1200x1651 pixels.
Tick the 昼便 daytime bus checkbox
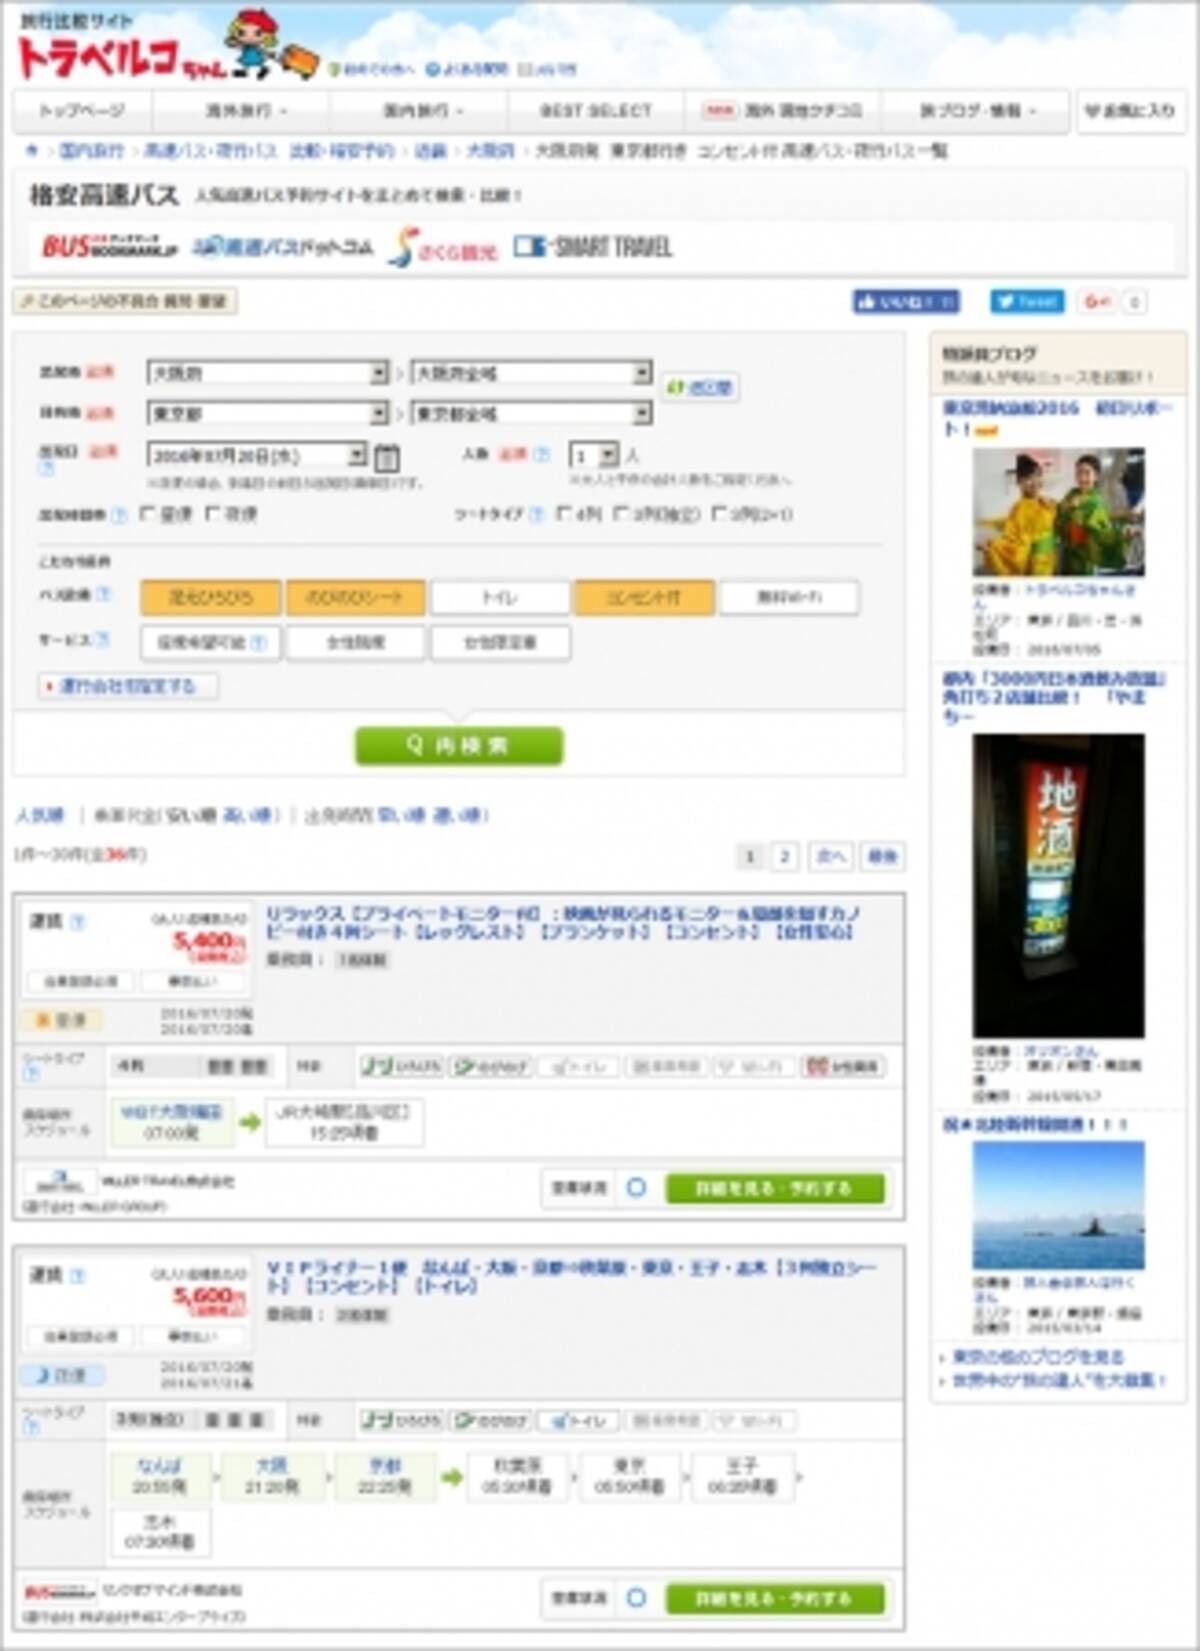(149, 514)
